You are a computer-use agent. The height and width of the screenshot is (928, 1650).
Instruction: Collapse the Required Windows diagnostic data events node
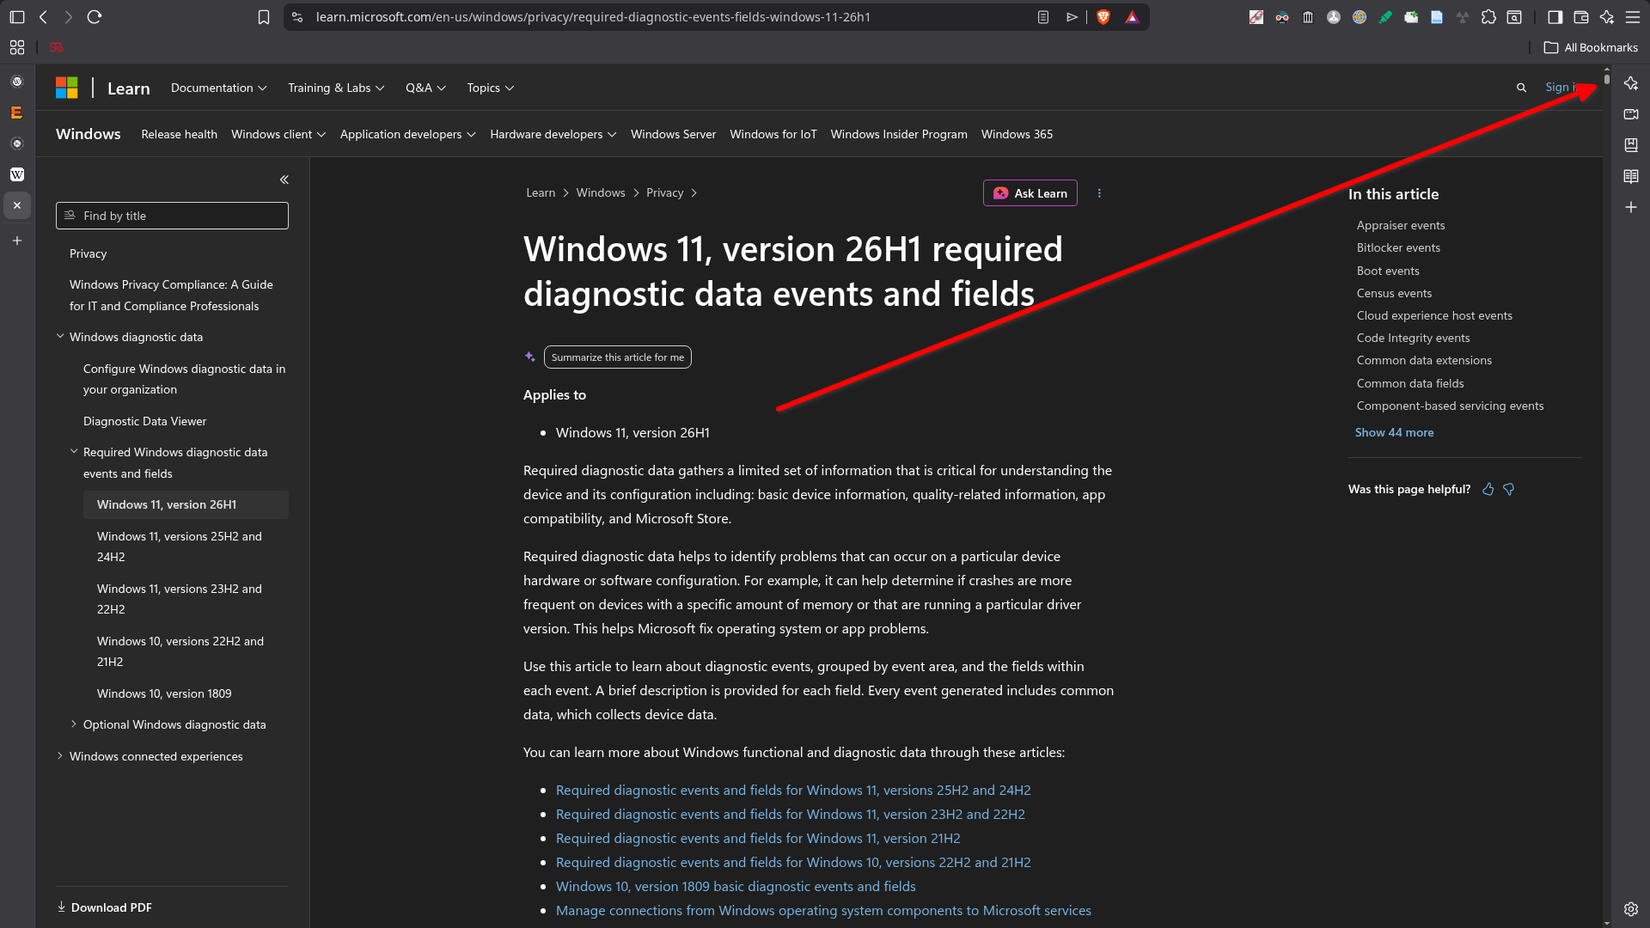74,452
